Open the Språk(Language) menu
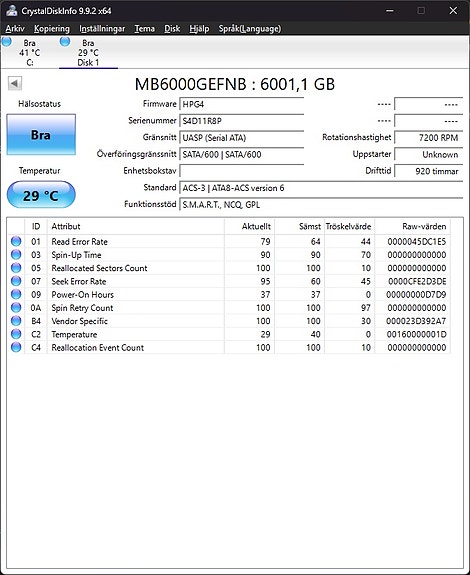 [x=250, y=29]
